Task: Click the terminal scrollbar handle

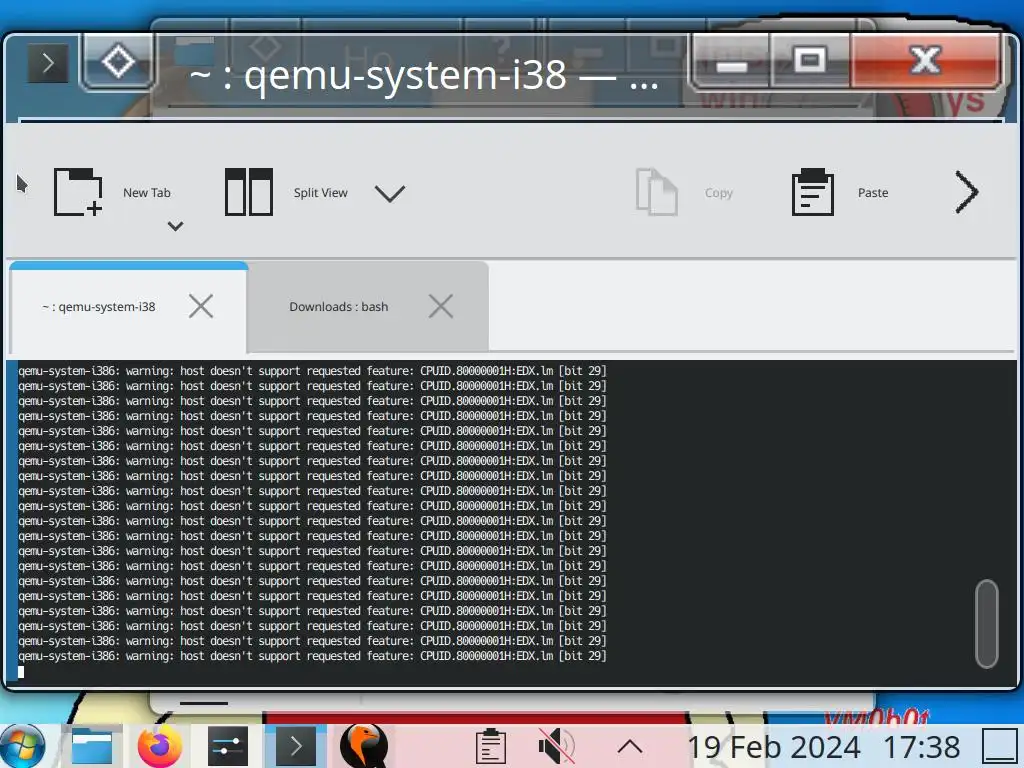Action: point(987,624)
